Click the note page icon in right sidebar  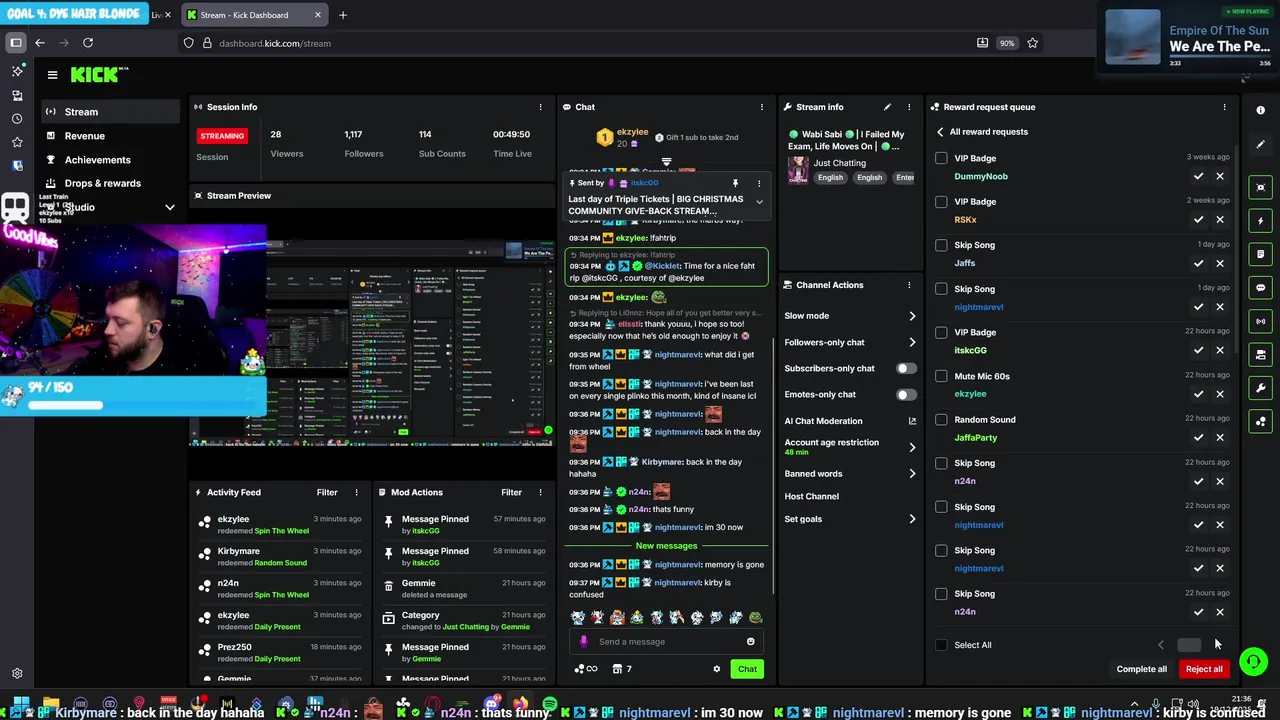coord(1260,254)
